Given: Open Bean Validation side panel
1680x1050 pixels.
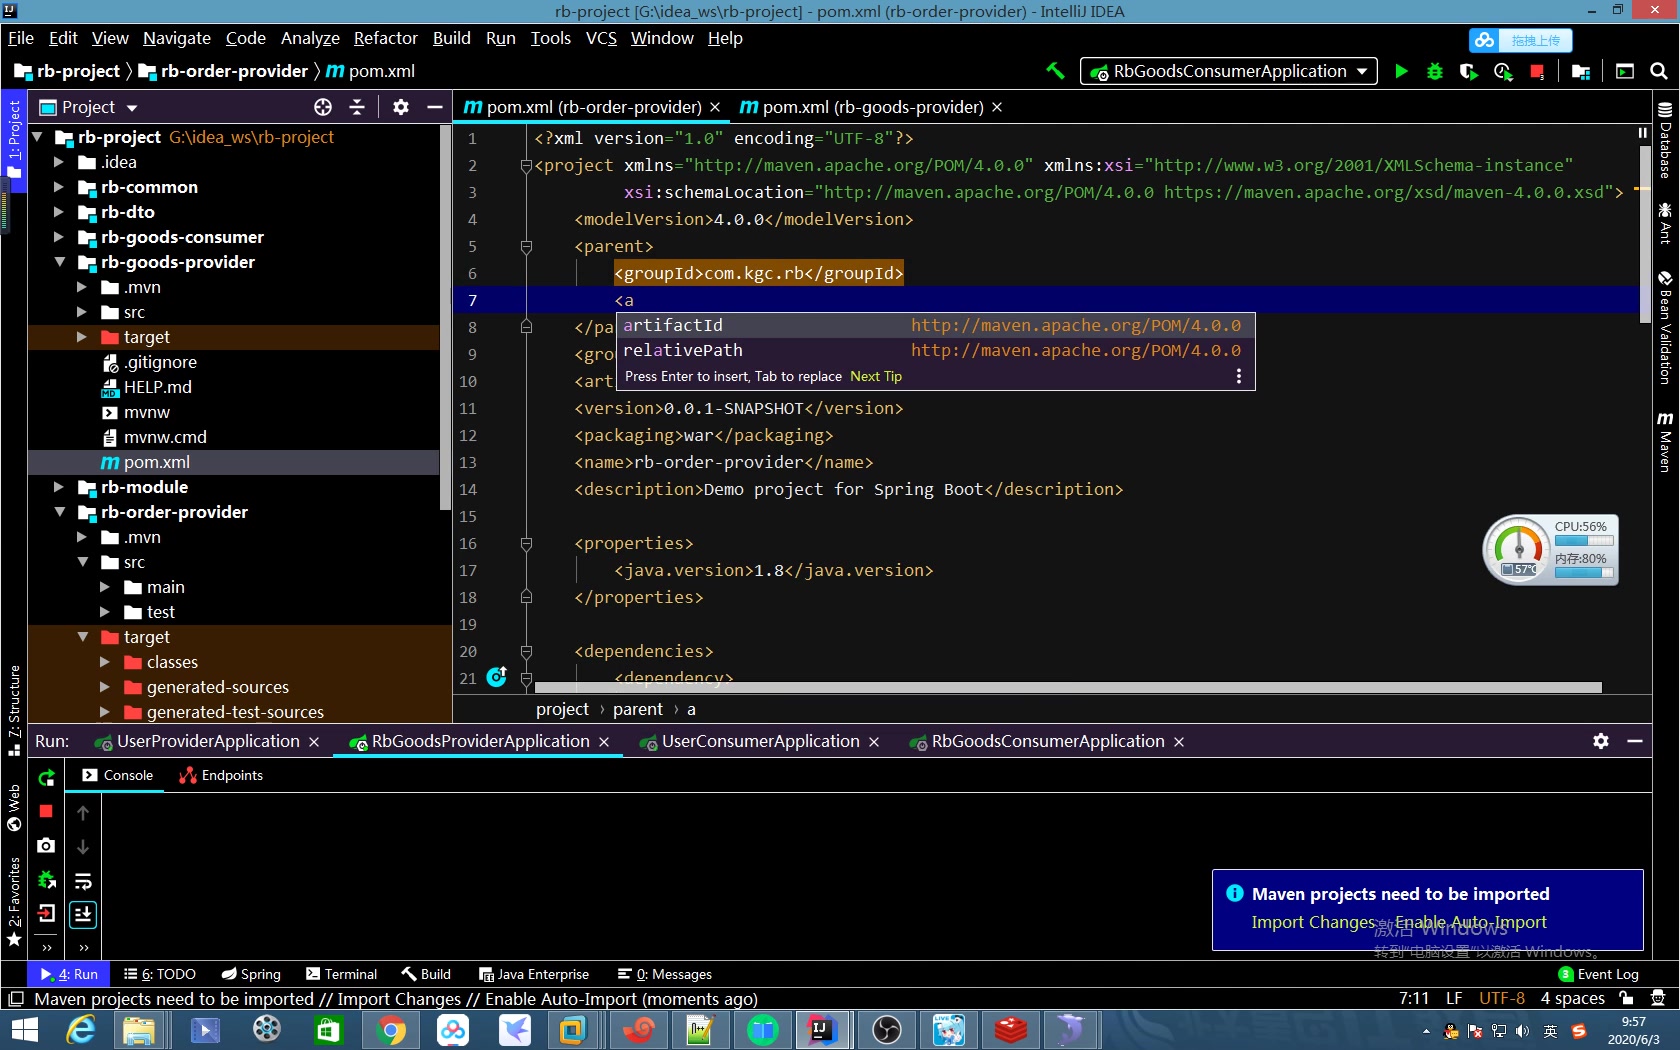Looking at the screenshot, I should pos(1665,328).
